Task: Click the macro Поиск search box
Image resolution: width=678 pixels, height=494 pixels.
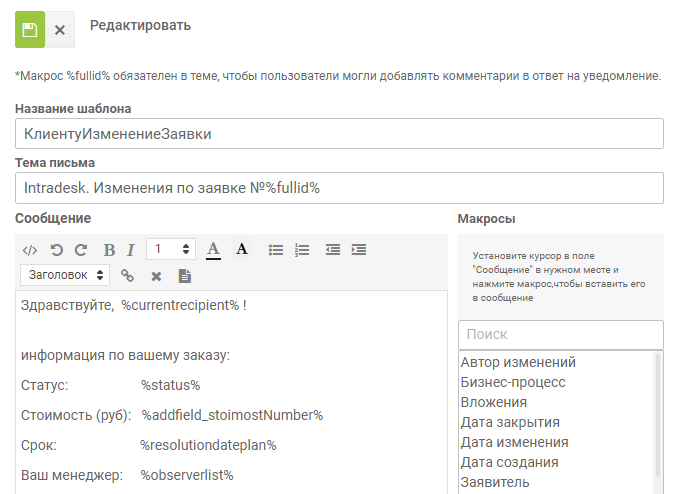Action: (560, 335)
